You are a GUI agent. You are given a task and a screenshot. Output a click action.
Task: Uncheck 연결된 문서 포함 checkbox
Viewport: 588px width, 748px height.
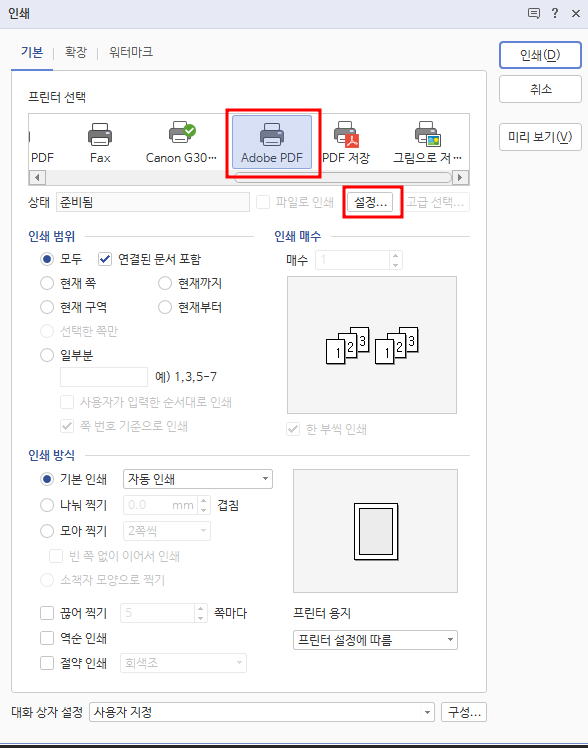coord(105,259)
